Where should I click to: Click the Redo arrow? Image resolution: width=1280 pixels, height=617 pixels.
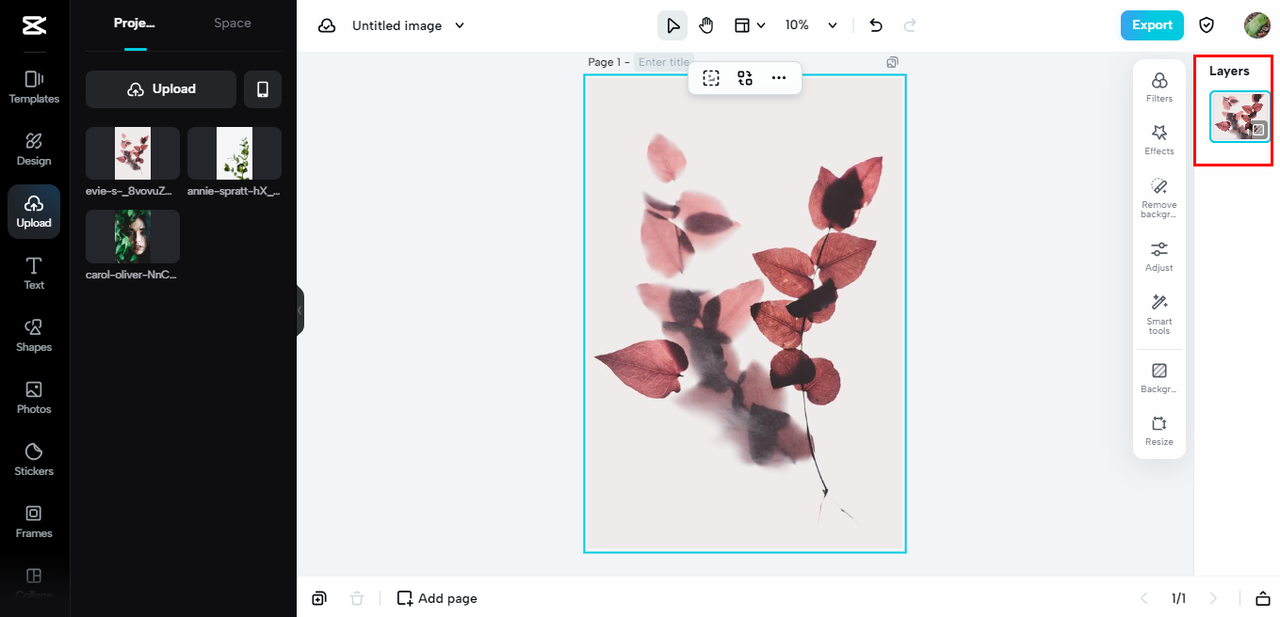910,25
